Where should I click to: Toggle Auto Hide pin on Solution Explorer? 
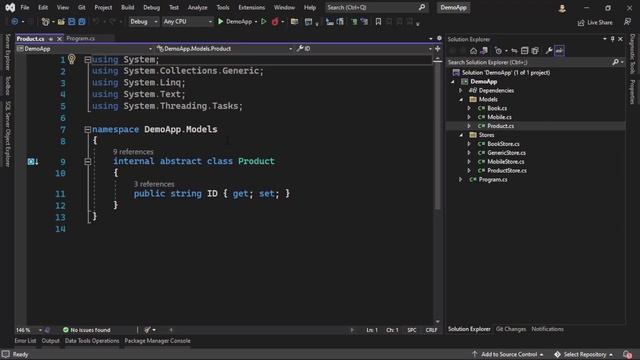click(612, 39)
